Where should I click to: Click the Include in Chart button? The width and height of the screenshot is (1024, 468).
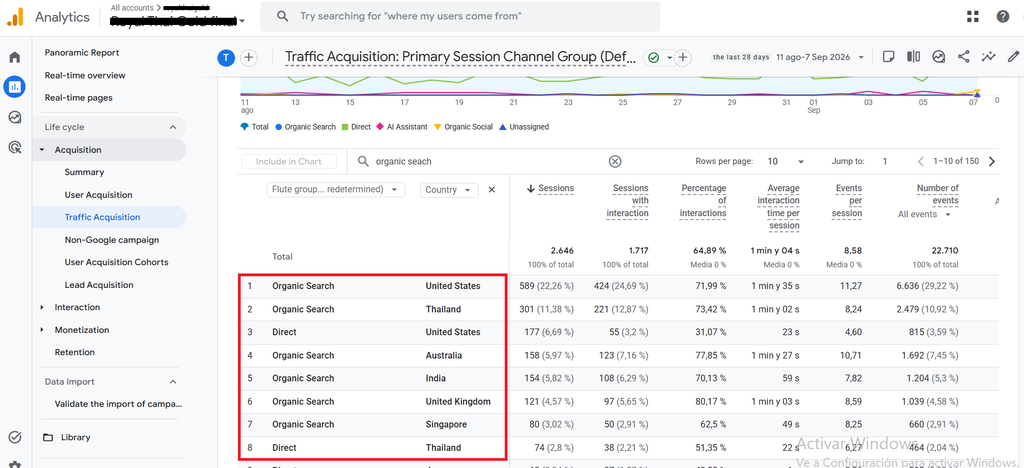[x=289, y=161]
